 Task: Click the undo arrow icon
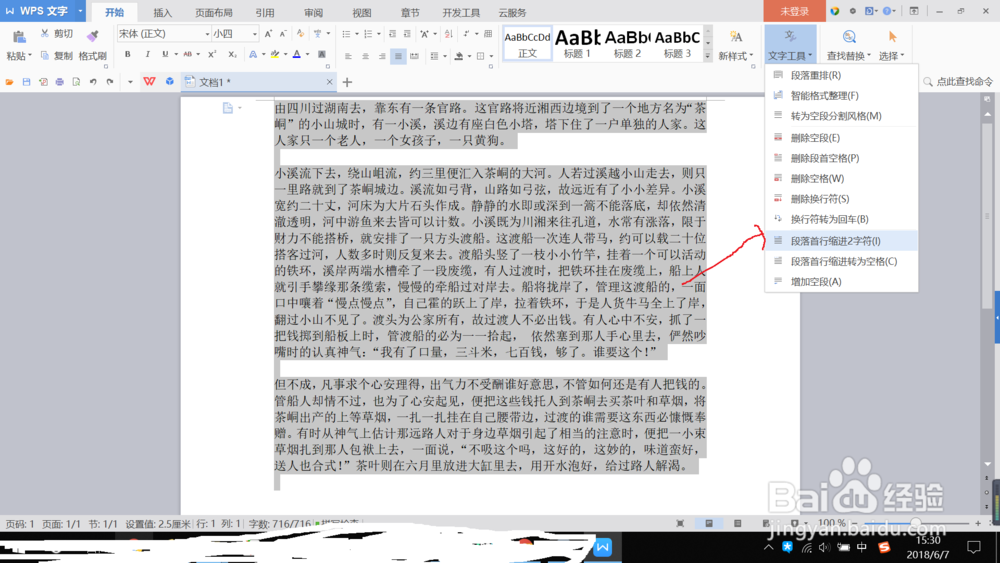[93, 82]
